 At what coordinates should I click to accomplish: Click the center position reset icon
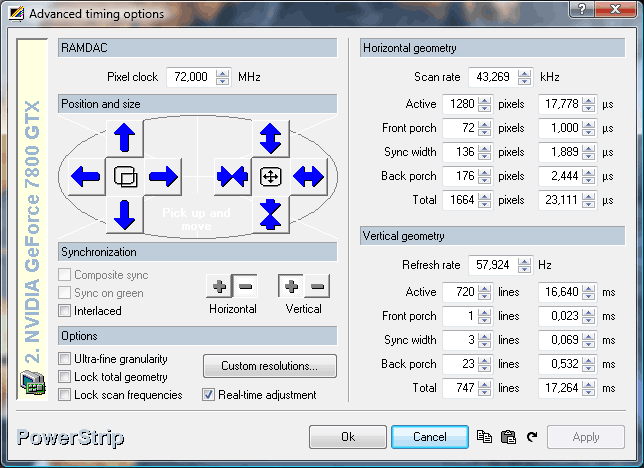click(x=125, y=177)
